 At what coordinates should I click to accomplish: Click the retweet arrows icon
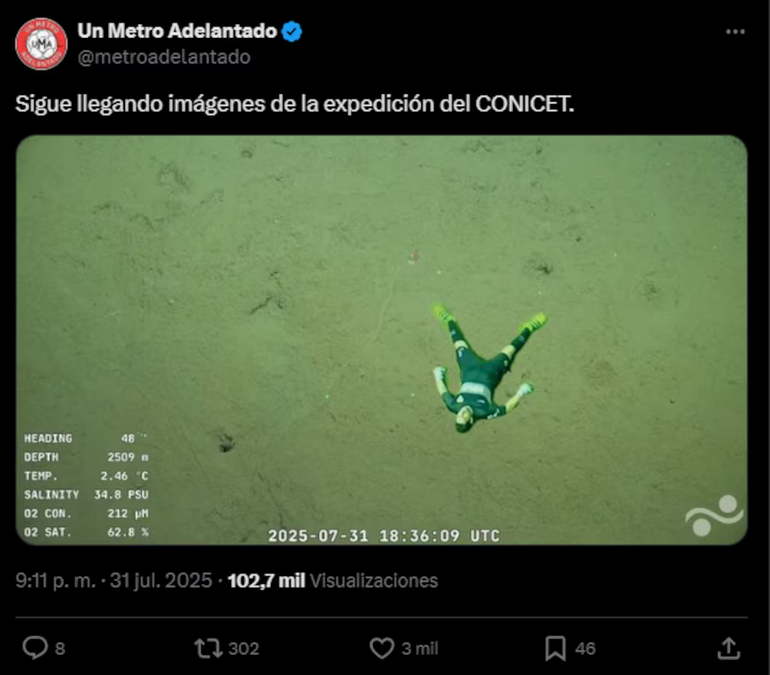[x=209, y=648]
